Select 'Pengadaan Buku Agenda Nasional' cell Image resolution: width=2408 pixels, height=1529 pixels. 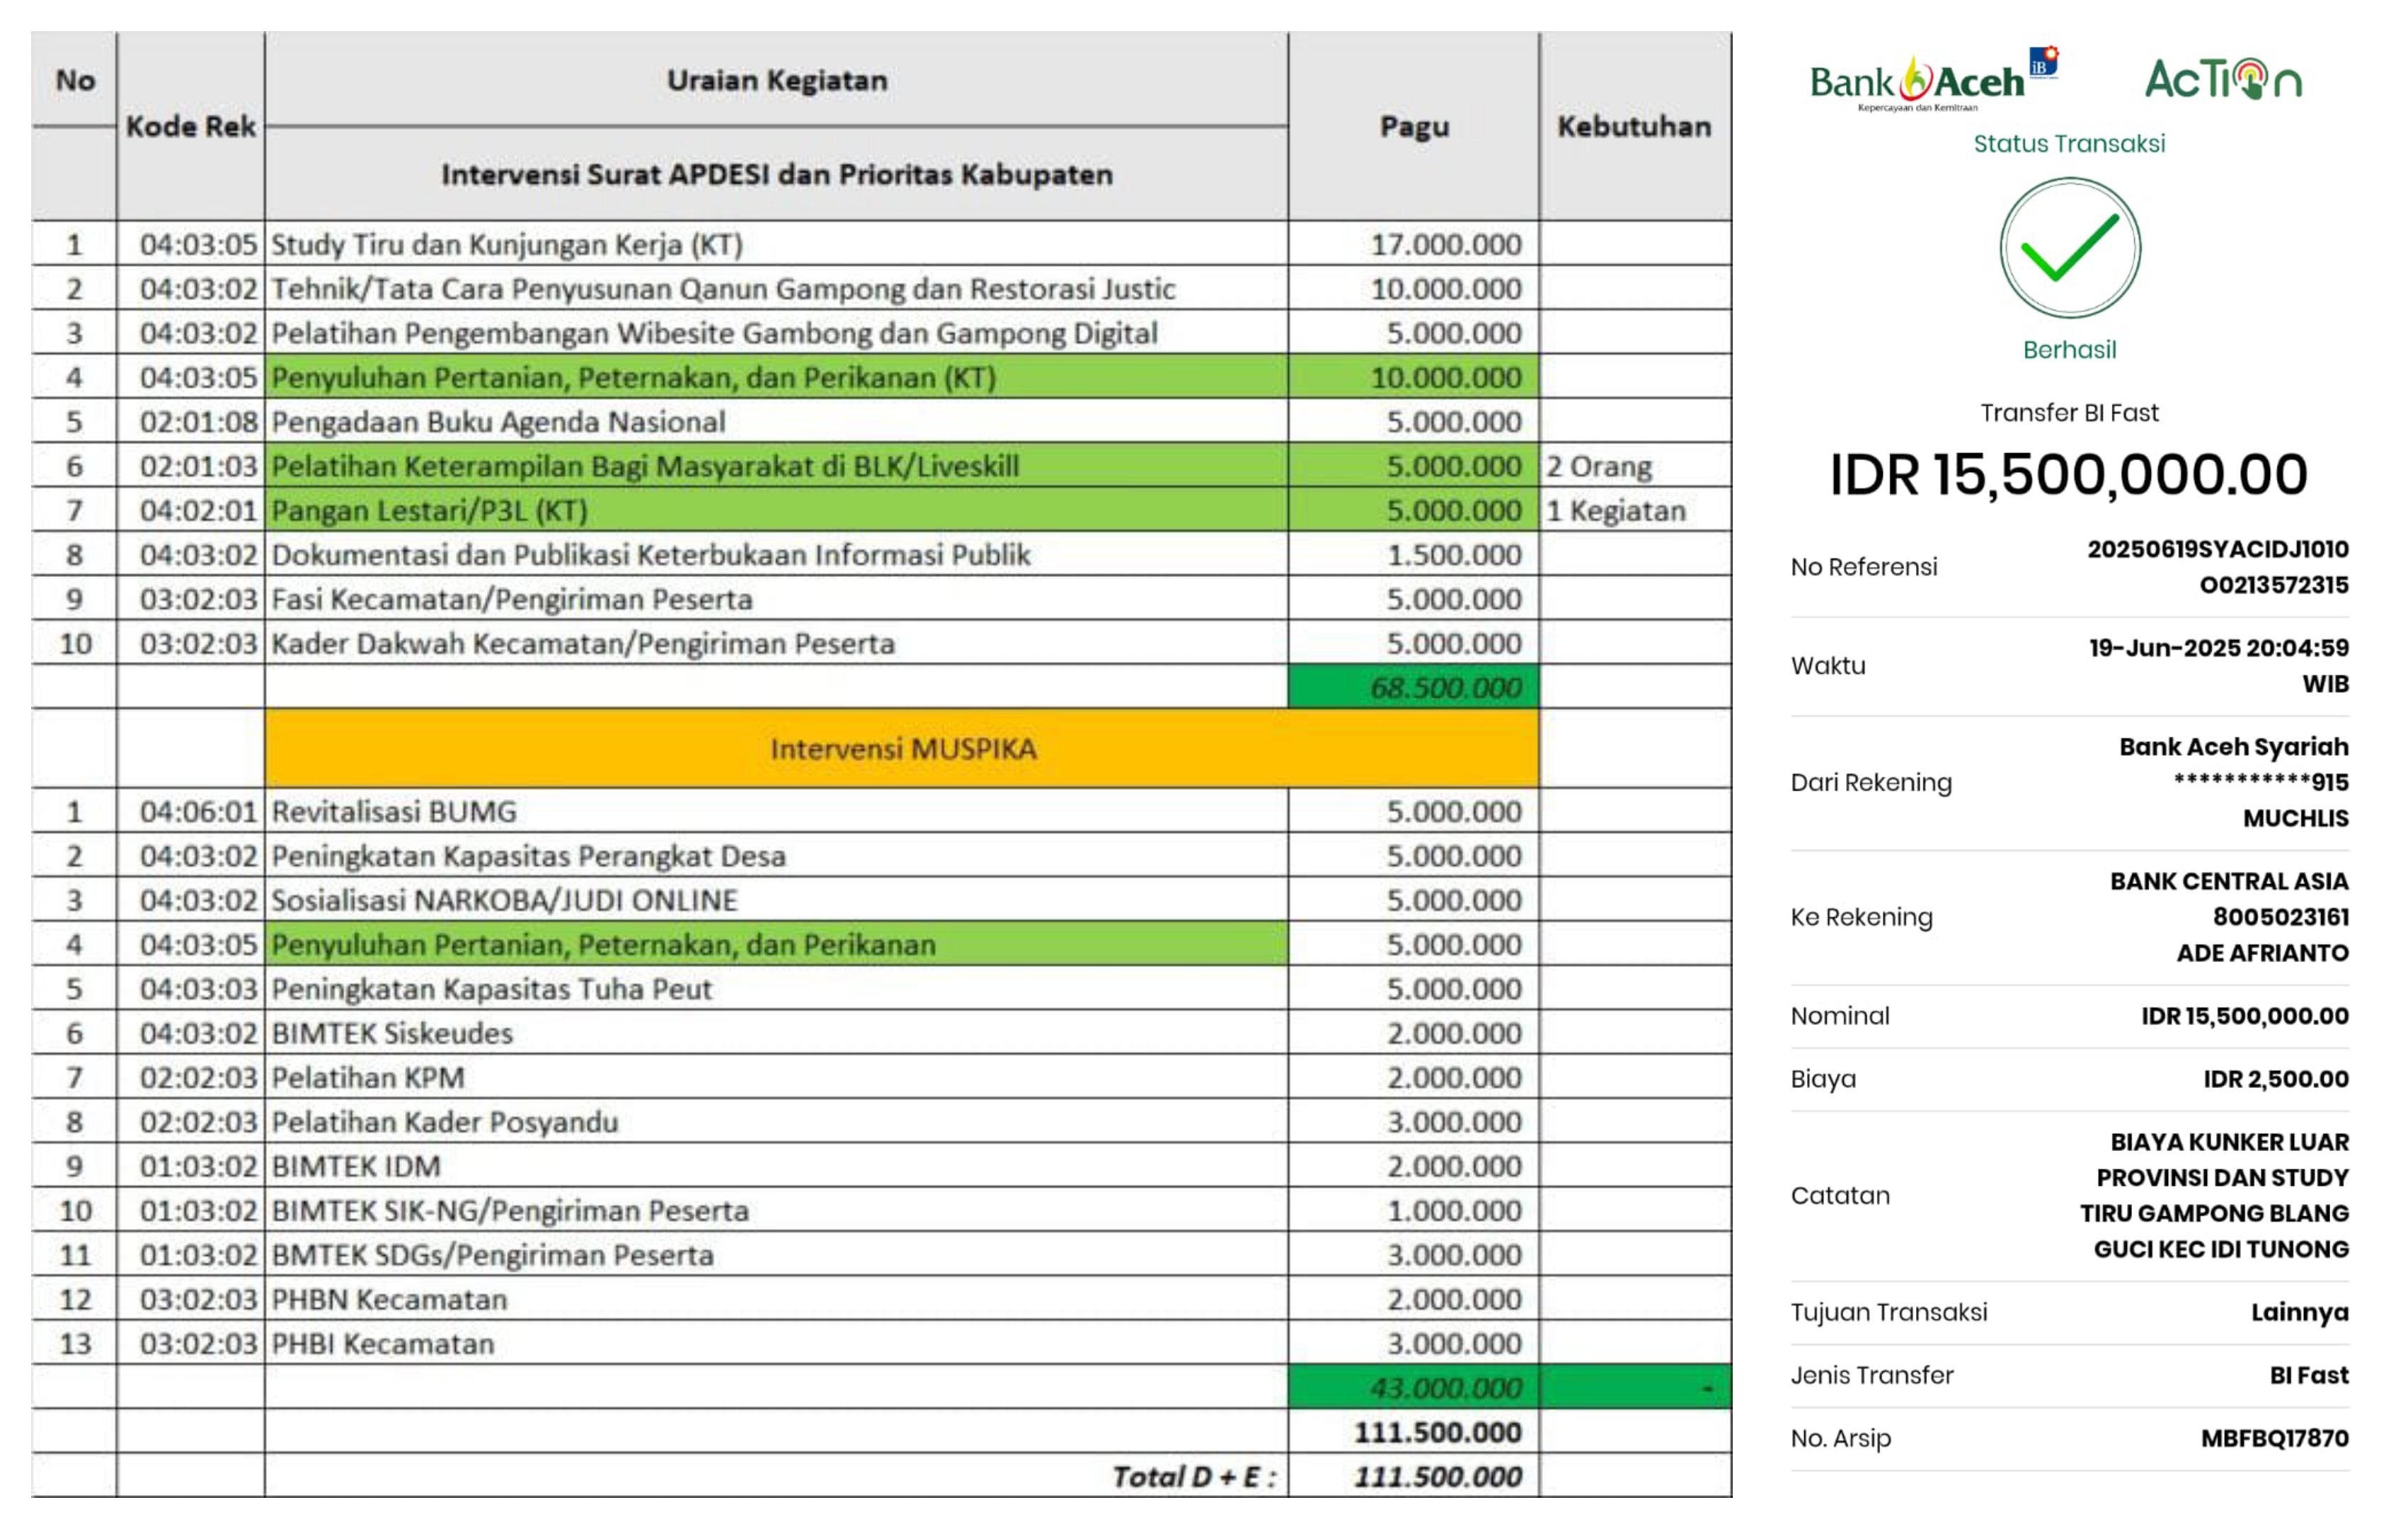776,421
